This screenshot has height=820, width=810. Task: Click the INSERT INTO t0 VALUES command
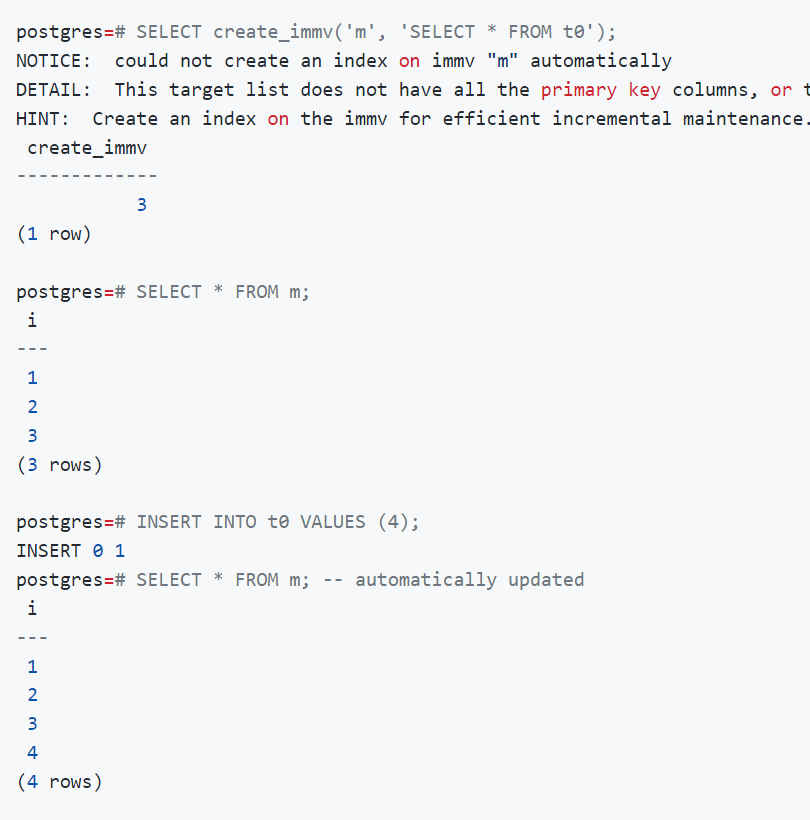(278, 522)
